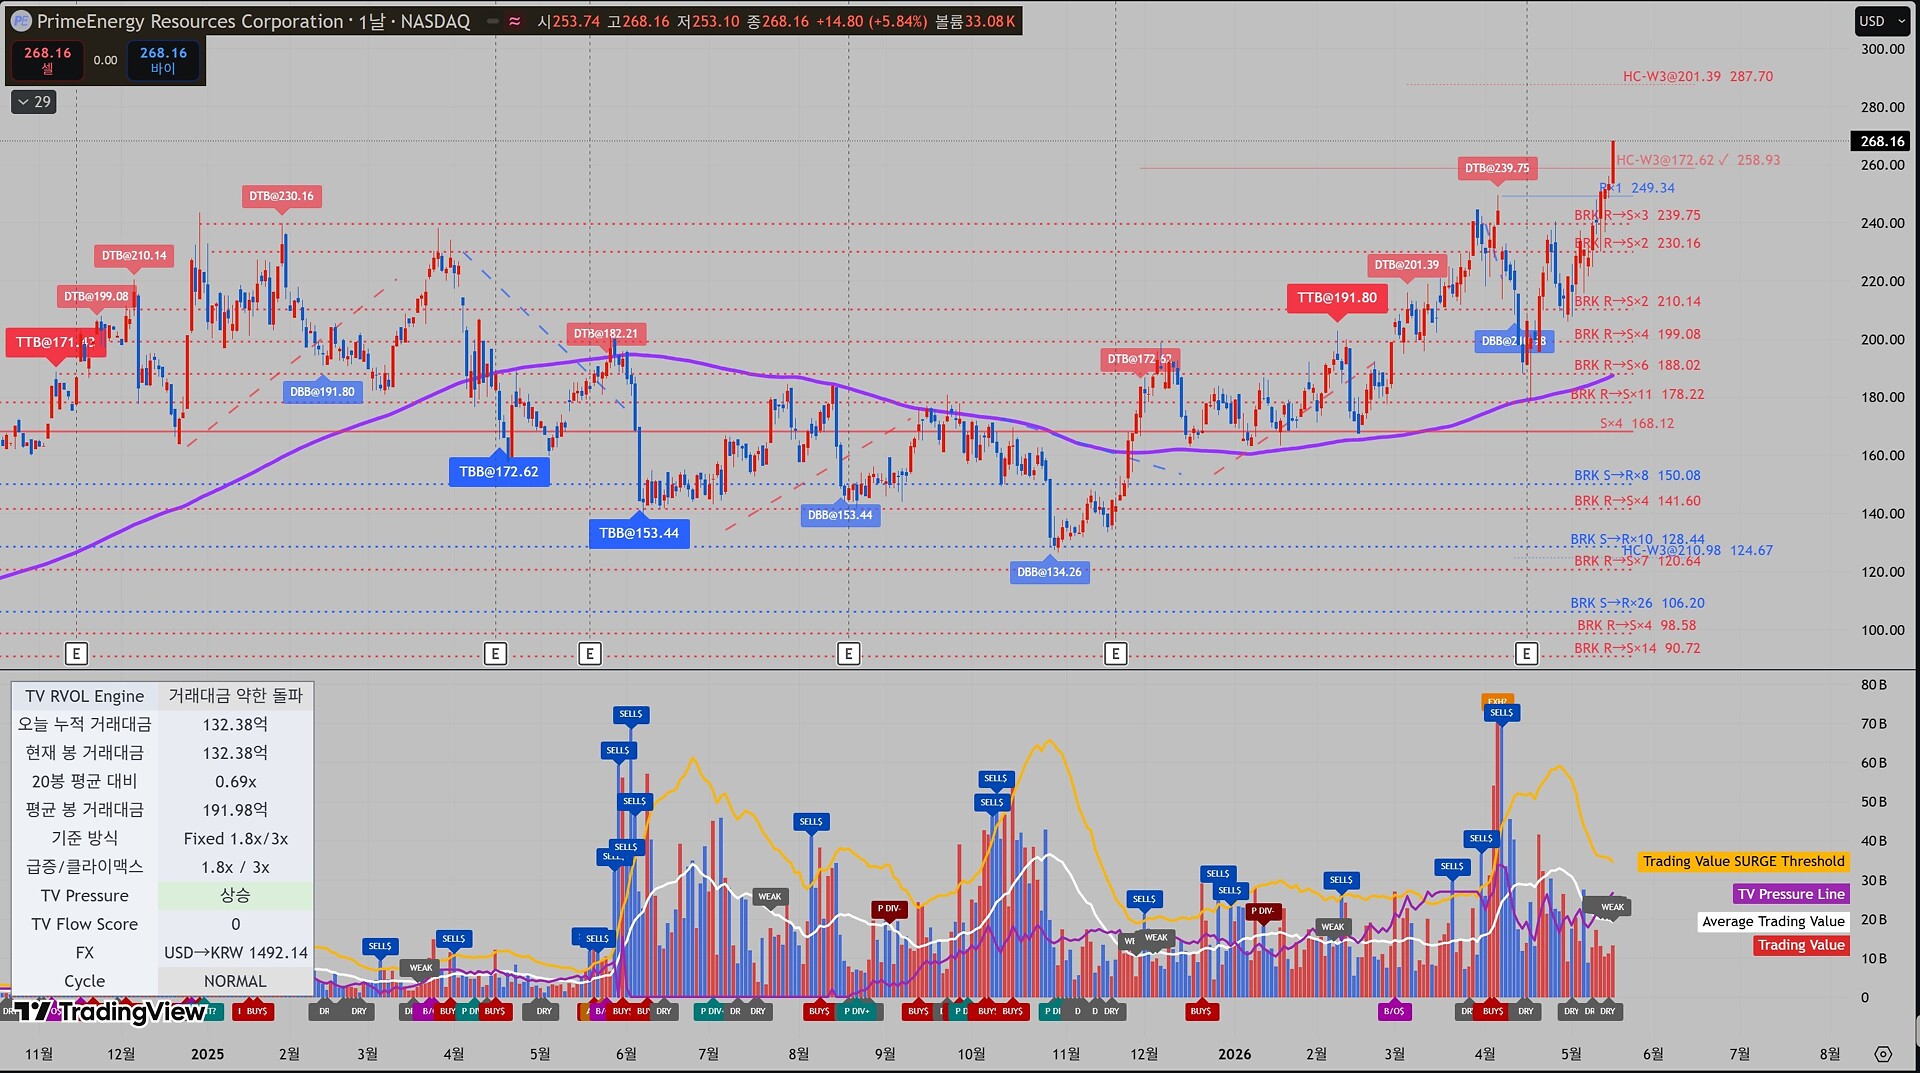Click the TTB@191.80 chart label
This screenshot has height=1073, width=1920.
tap(1337, 298)
